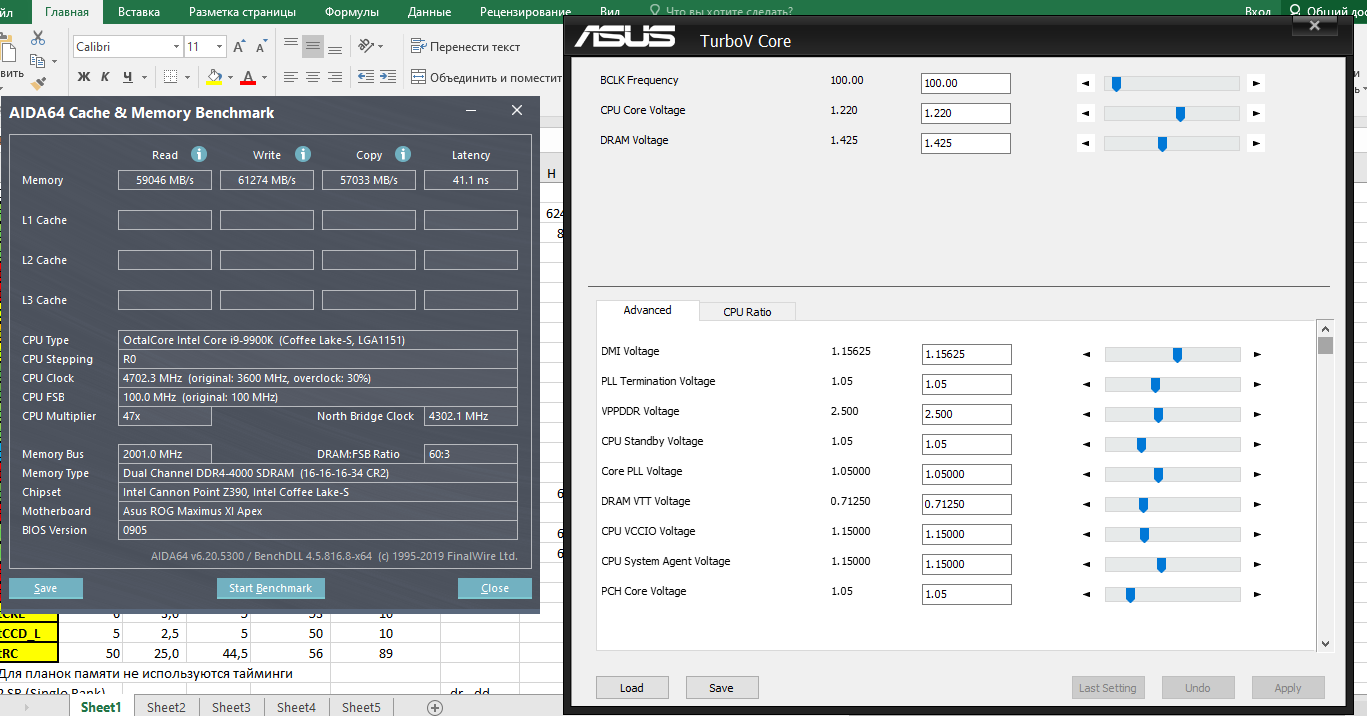Open Read info icon in AIDA64 benchmark
The width and height of the screenshot is (1367, 716).
pyautogui.click(x=199, y=154)
